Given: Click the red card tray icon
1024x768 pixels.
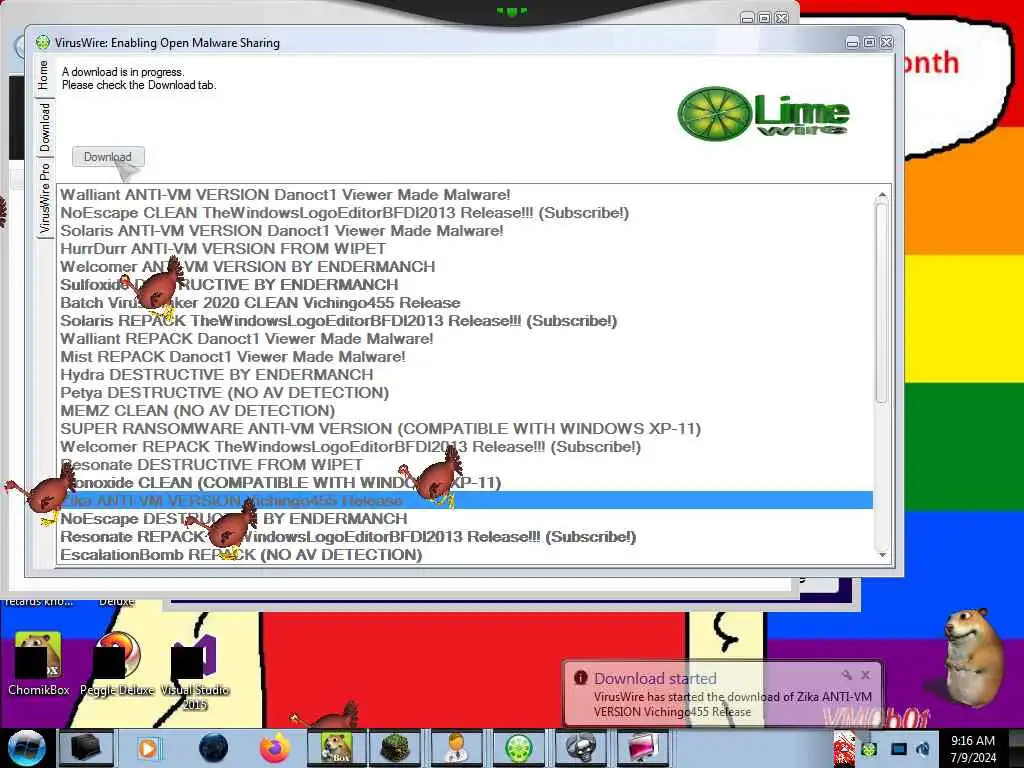Looking at the screenshot, I should pyautogui.click(x=844, y=749).
